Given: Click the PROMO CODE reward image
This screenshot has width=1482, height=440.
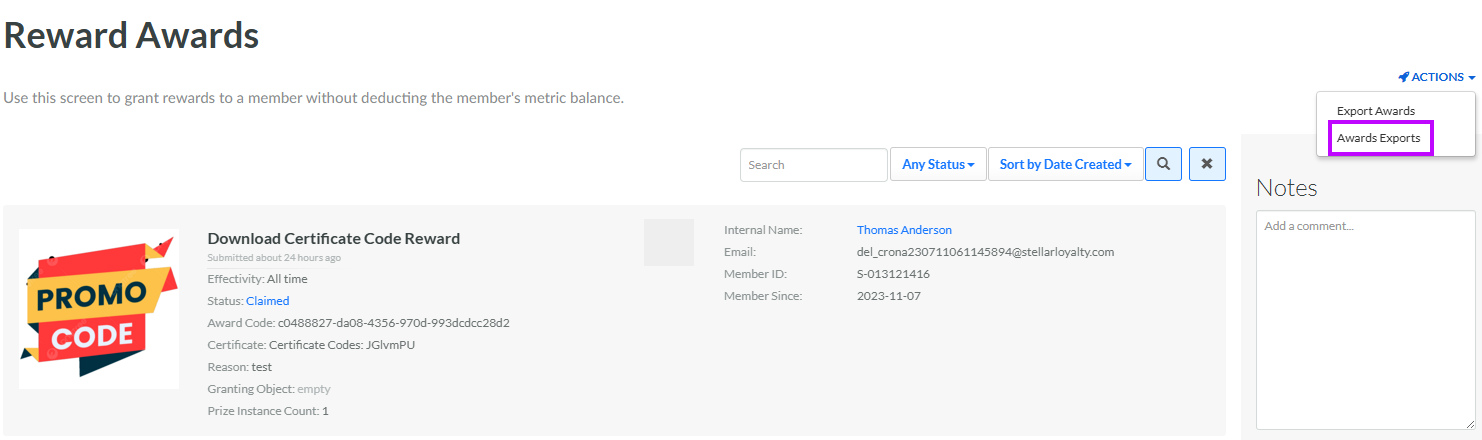Looking at the screenshot, I should (99, 309).
